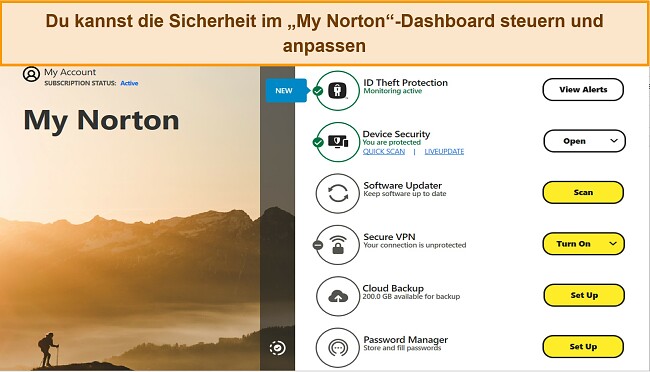Click Scan for Software Updater

tap(583, 192)
